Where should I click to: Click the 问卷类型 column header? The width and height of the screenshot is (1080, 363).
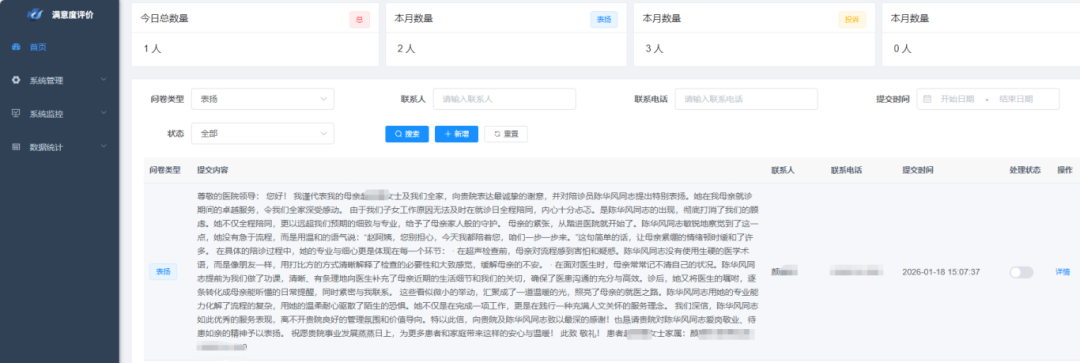(x=164, y=170)
